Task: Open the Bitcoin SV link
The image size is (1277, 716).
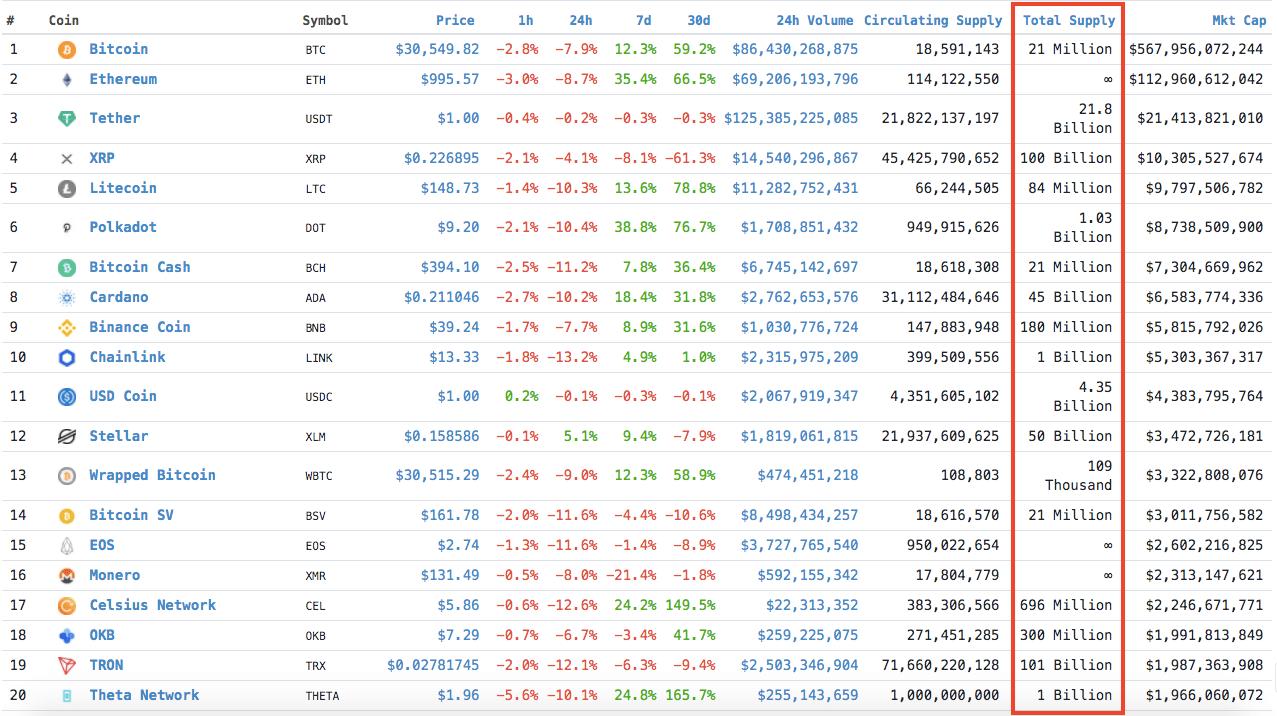Action: [x=131, y=515]
